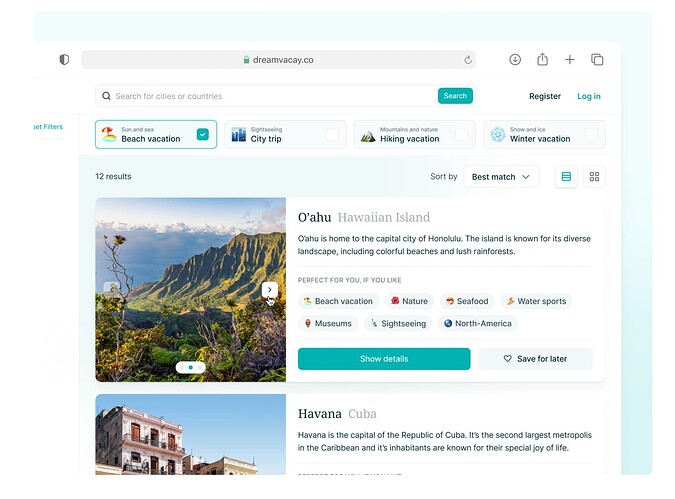Show the tab overview icon
This screenshot has width=675, height=499.
[x=597, y=60]
